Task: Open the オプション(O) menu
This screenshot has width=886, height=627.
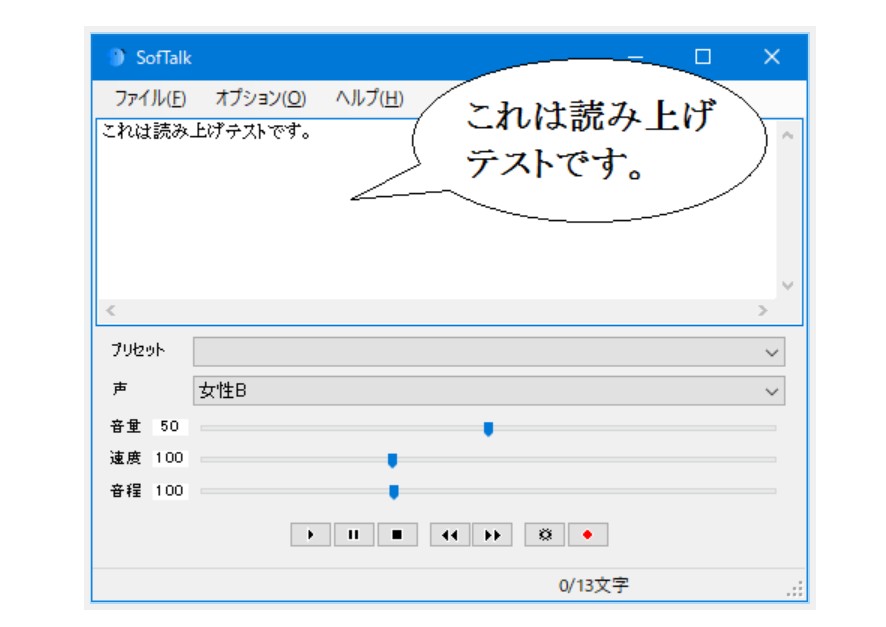Action: pyautogui.click(x=260, y=98)
